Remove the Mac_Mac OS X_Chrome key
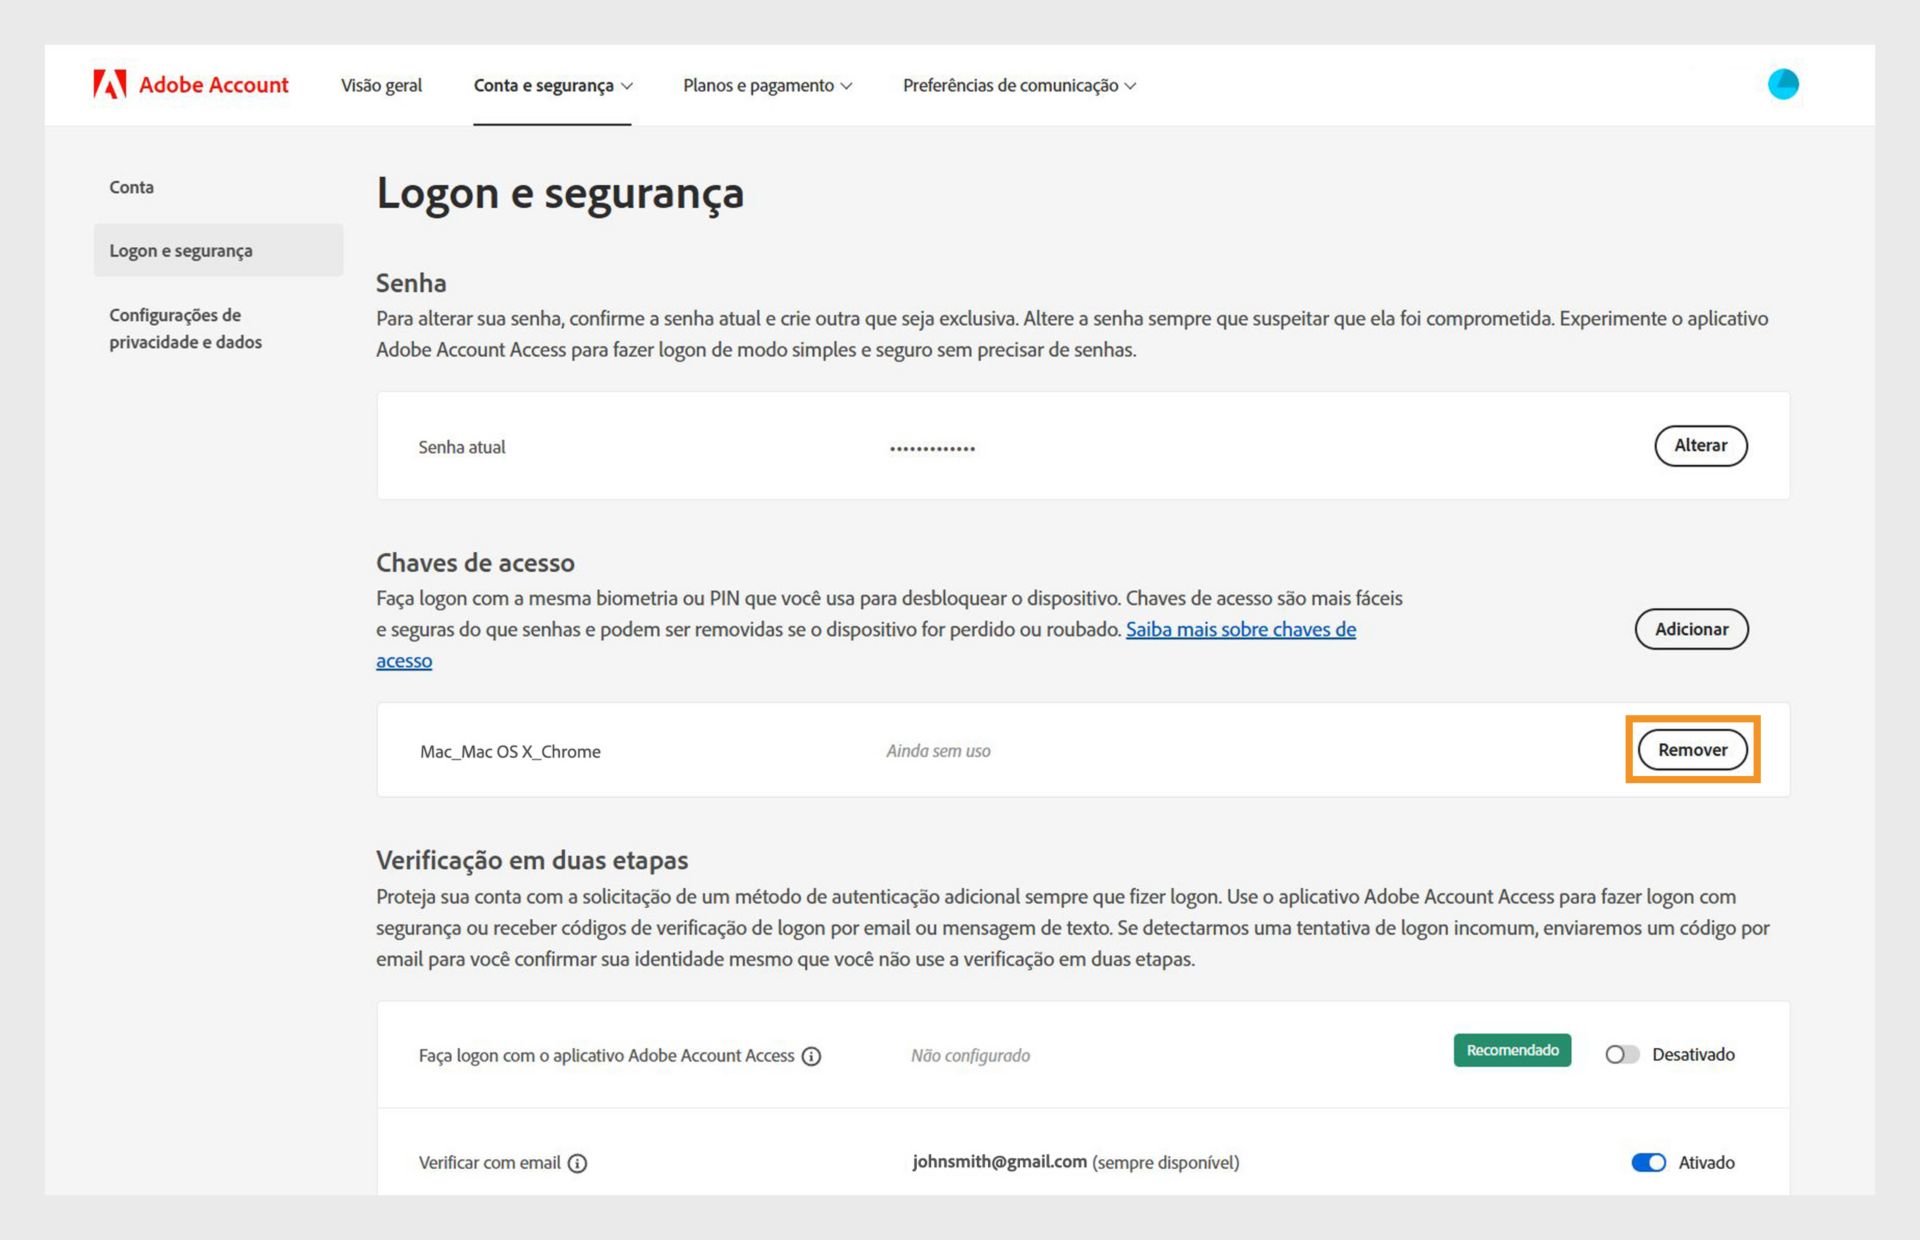The image size is (1920, 1240). (1692, 750)
